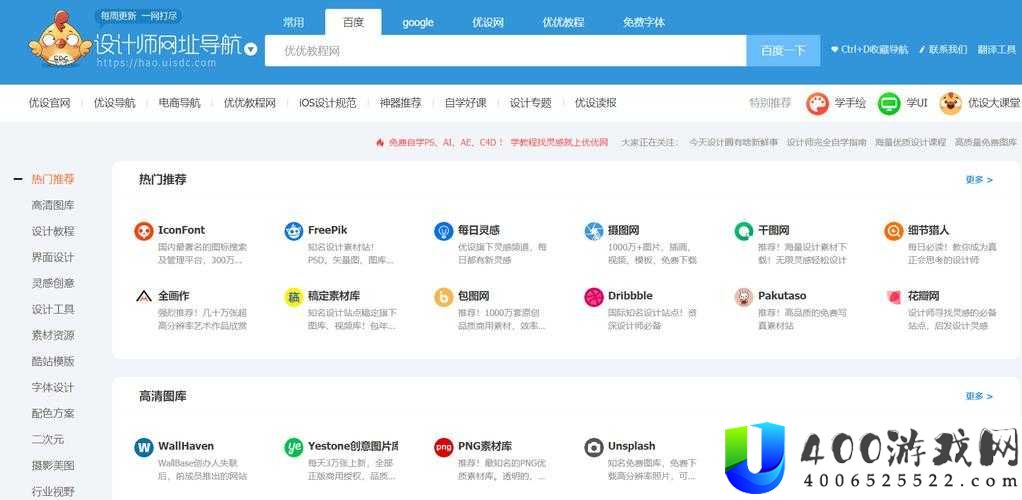Click the 百度一下 search button

783,51
